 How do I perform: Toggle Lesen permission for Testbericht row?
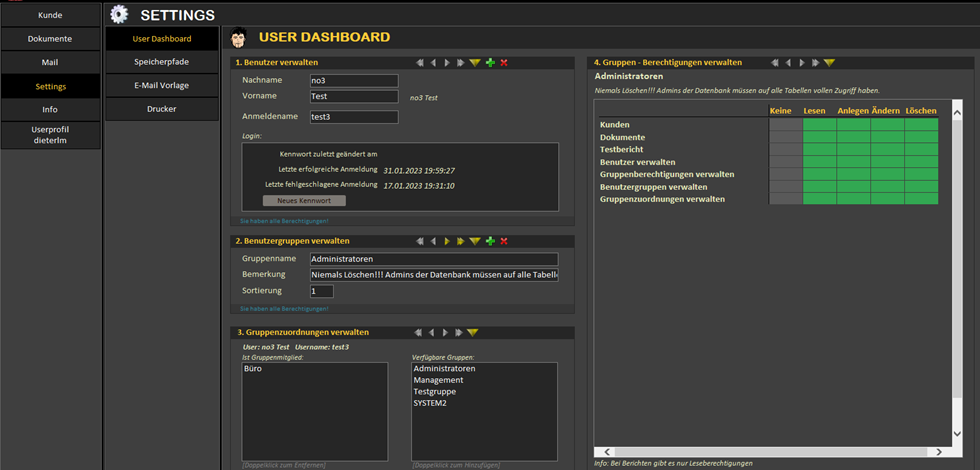click(819, 150)
